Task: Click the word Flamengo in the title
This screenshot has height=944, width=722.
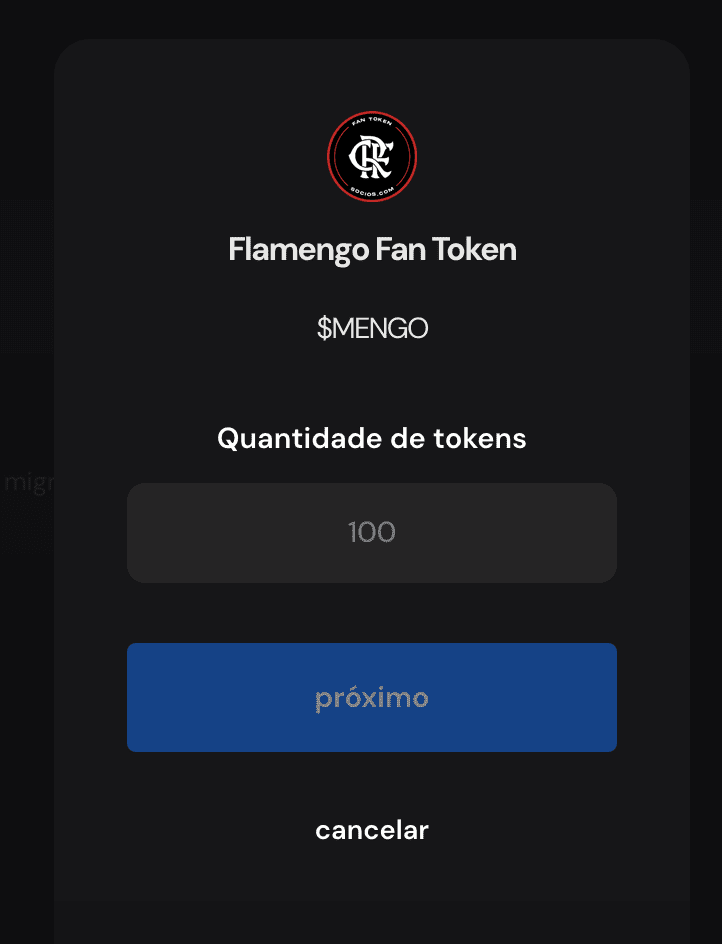Action: pyautogui.click(x=299, y=250)
